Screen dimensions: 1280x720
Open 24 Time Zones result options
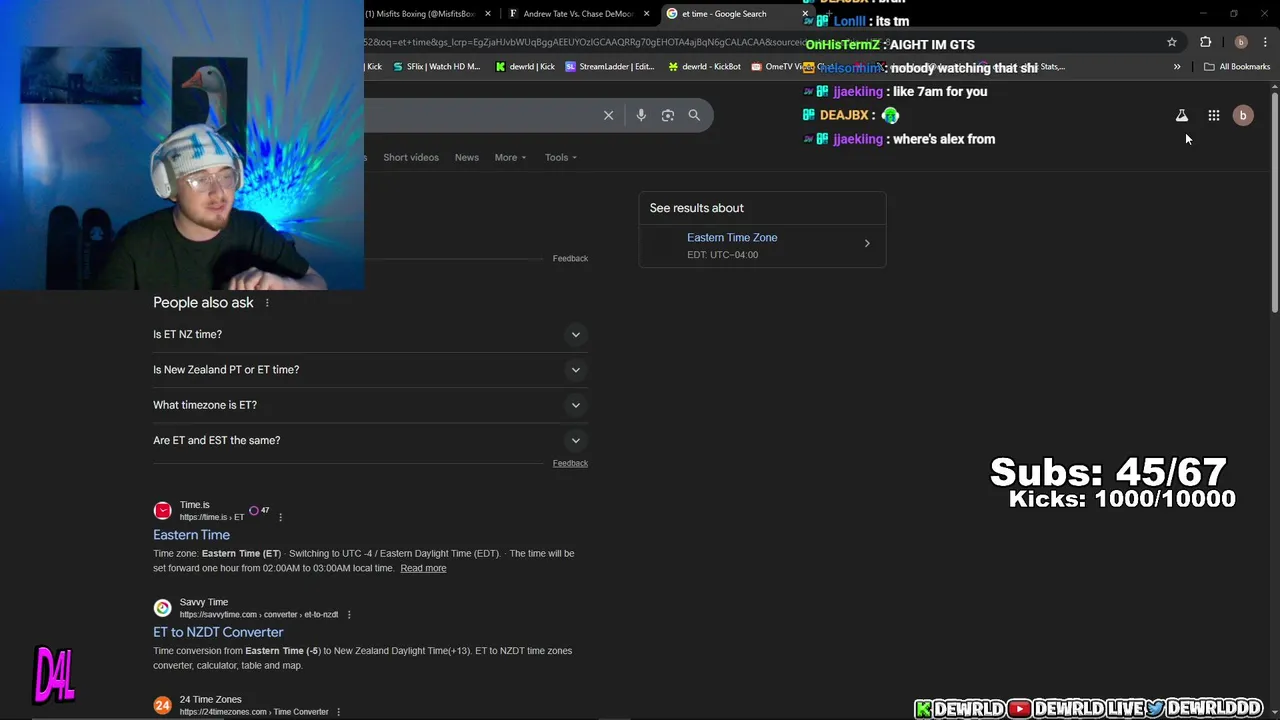(x=338, y=712)
